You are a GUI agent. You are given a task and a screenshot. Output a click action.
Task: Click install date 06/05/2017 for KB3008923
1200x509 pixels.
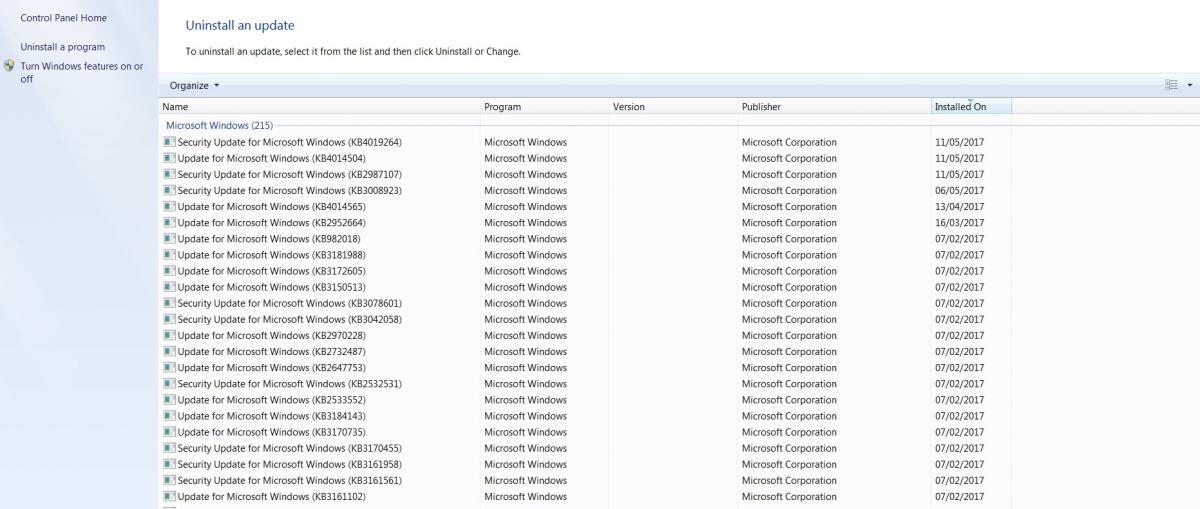click(x=959, y=190)
